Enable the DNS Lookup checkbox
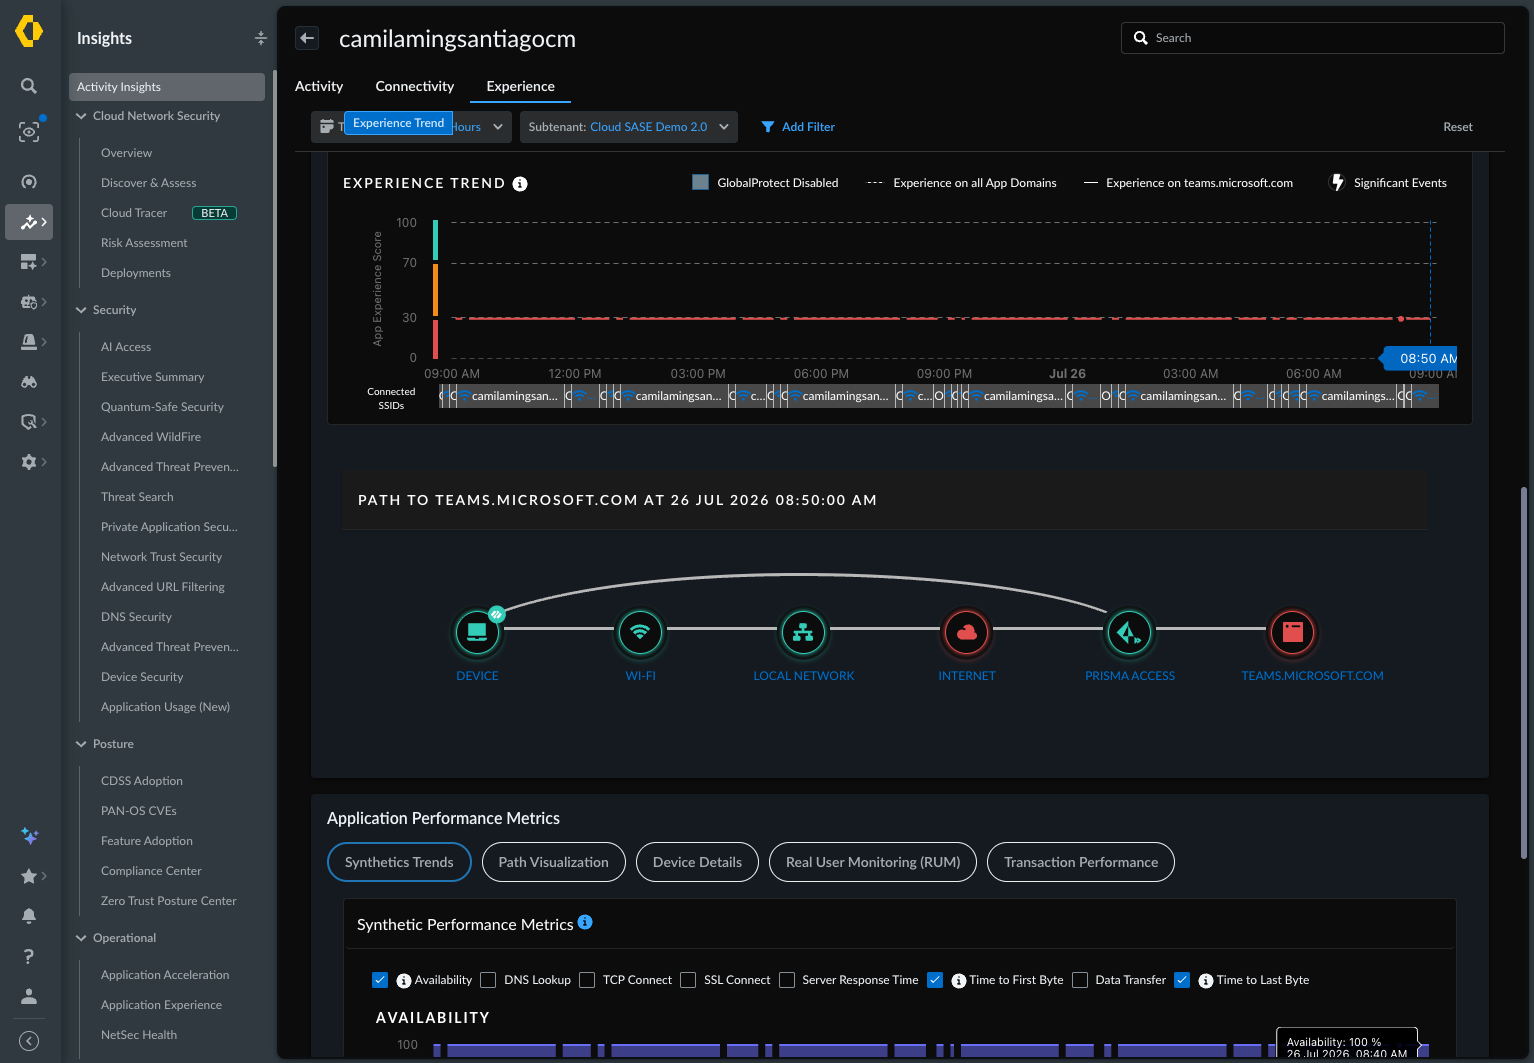This screenshot has width=1534, height=1063. click(x=488, y=980)
